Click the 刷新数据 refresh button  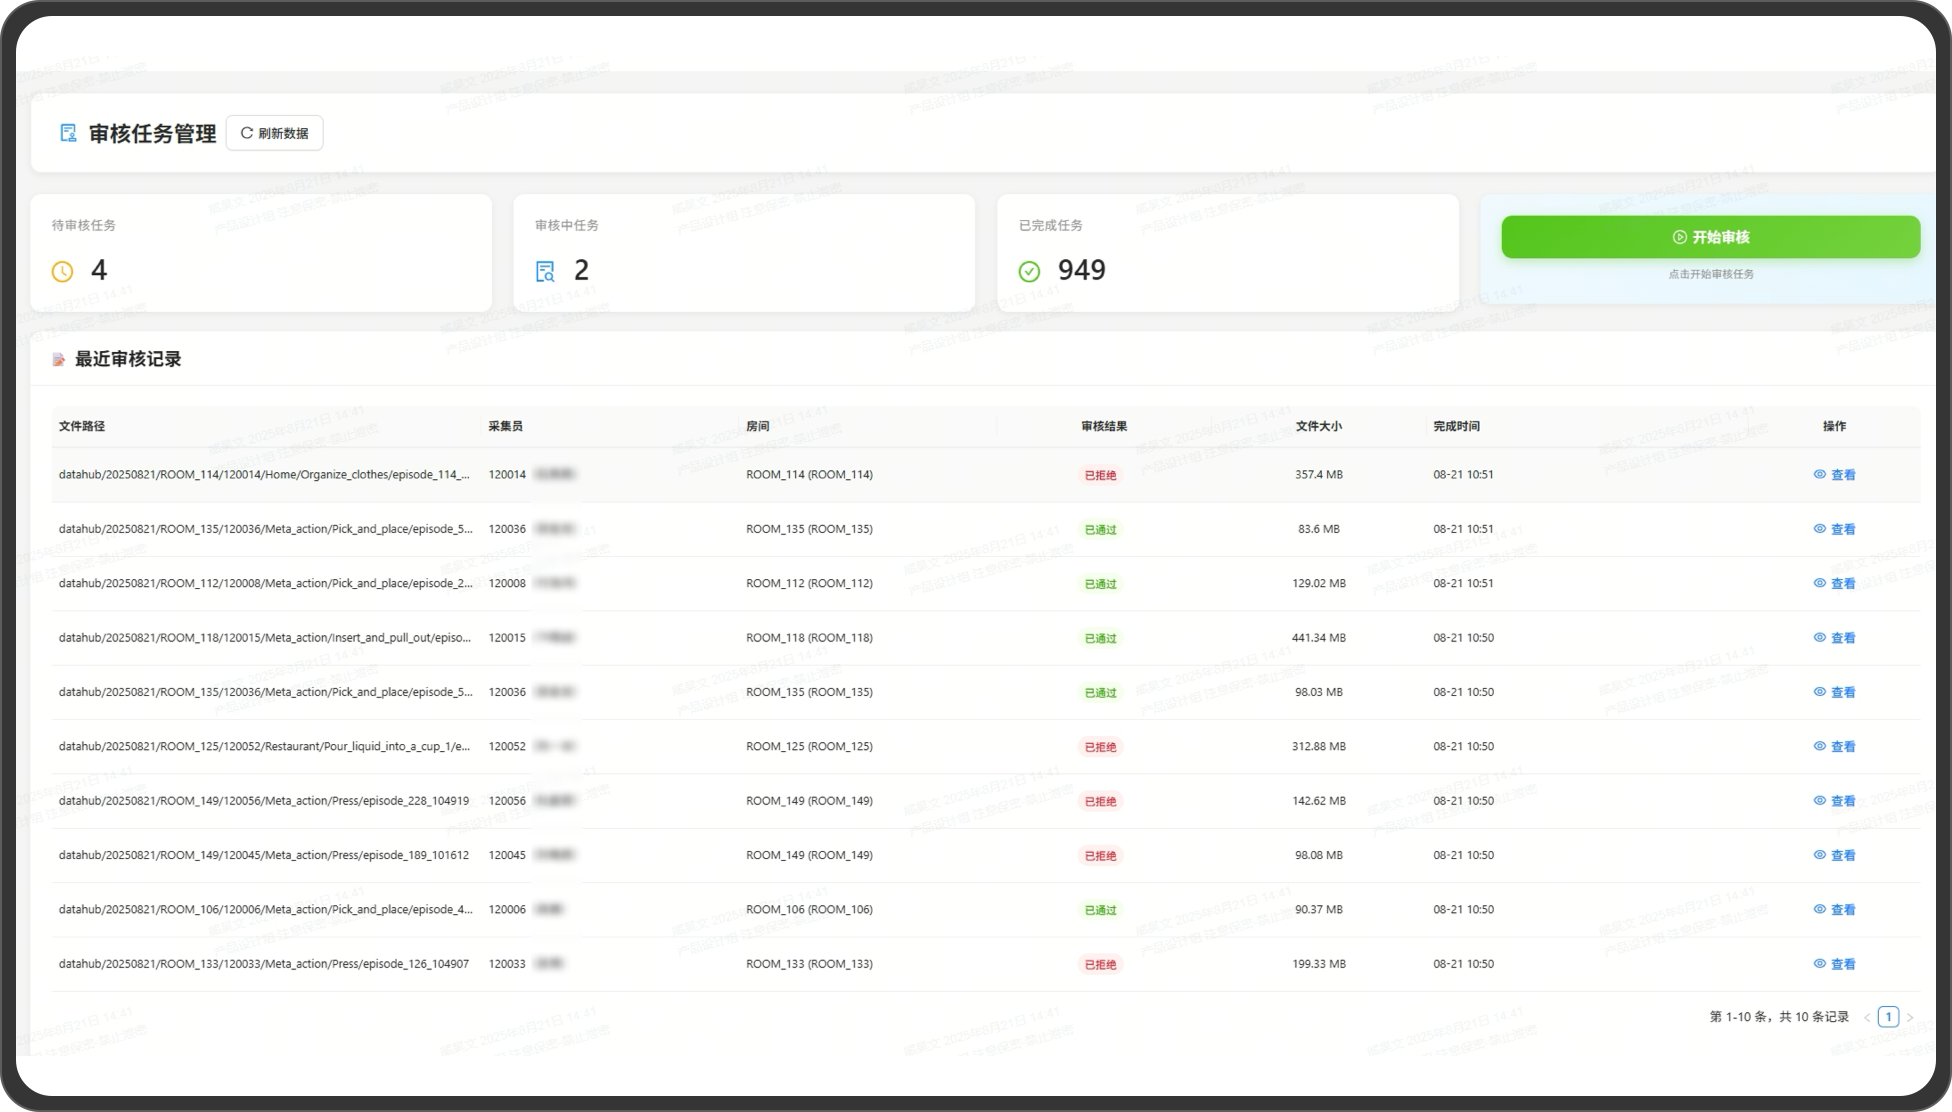(275, 133)
